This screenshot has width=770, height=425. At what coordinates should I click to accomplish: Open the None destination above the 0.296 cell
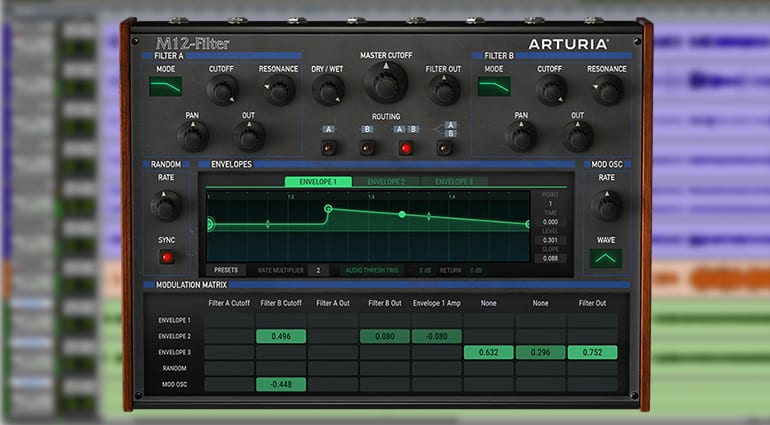[540, 303]
